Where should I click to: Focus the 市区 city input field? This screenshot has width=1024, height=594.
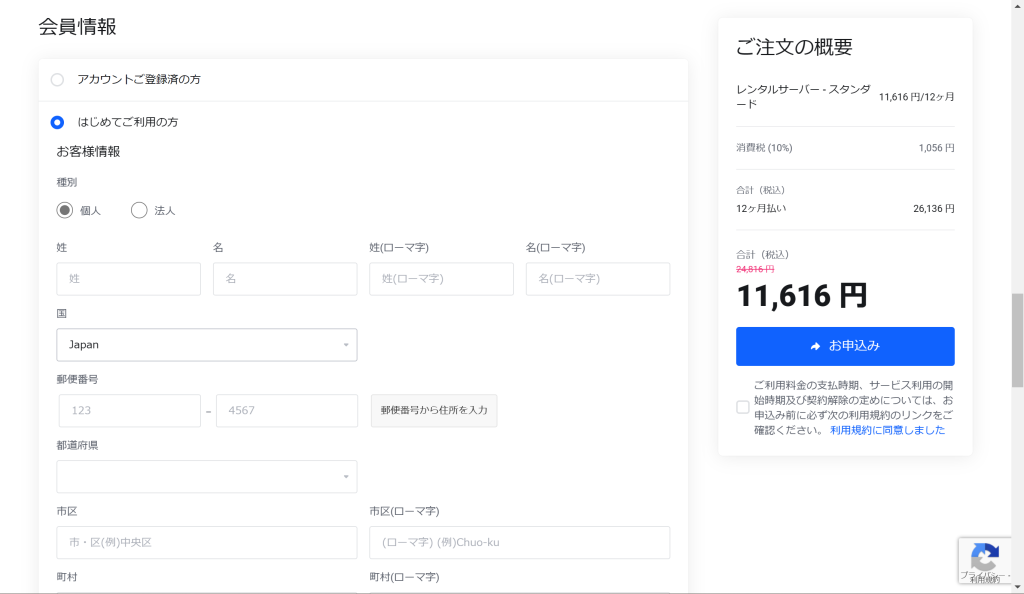click(207, 543)
